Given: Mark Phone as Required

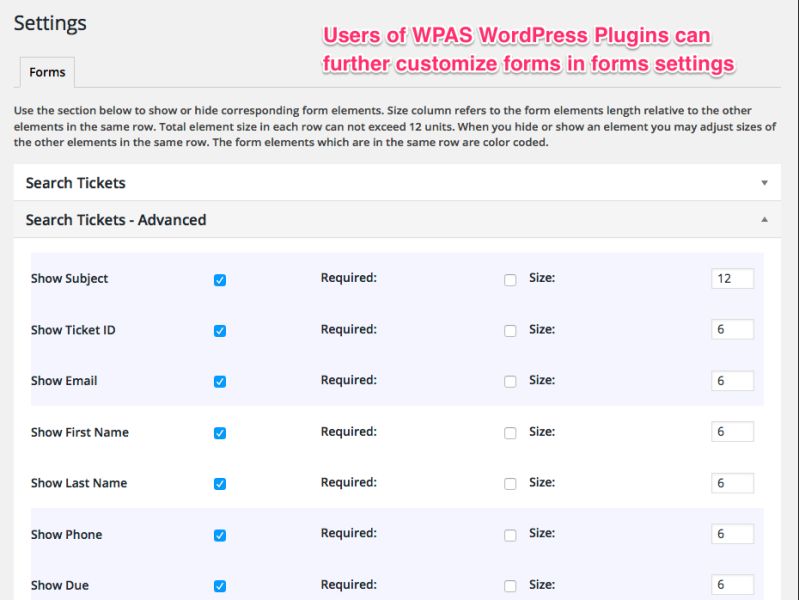Looking at the screenshot, I should pyautogui.click(x=510, y=535).
